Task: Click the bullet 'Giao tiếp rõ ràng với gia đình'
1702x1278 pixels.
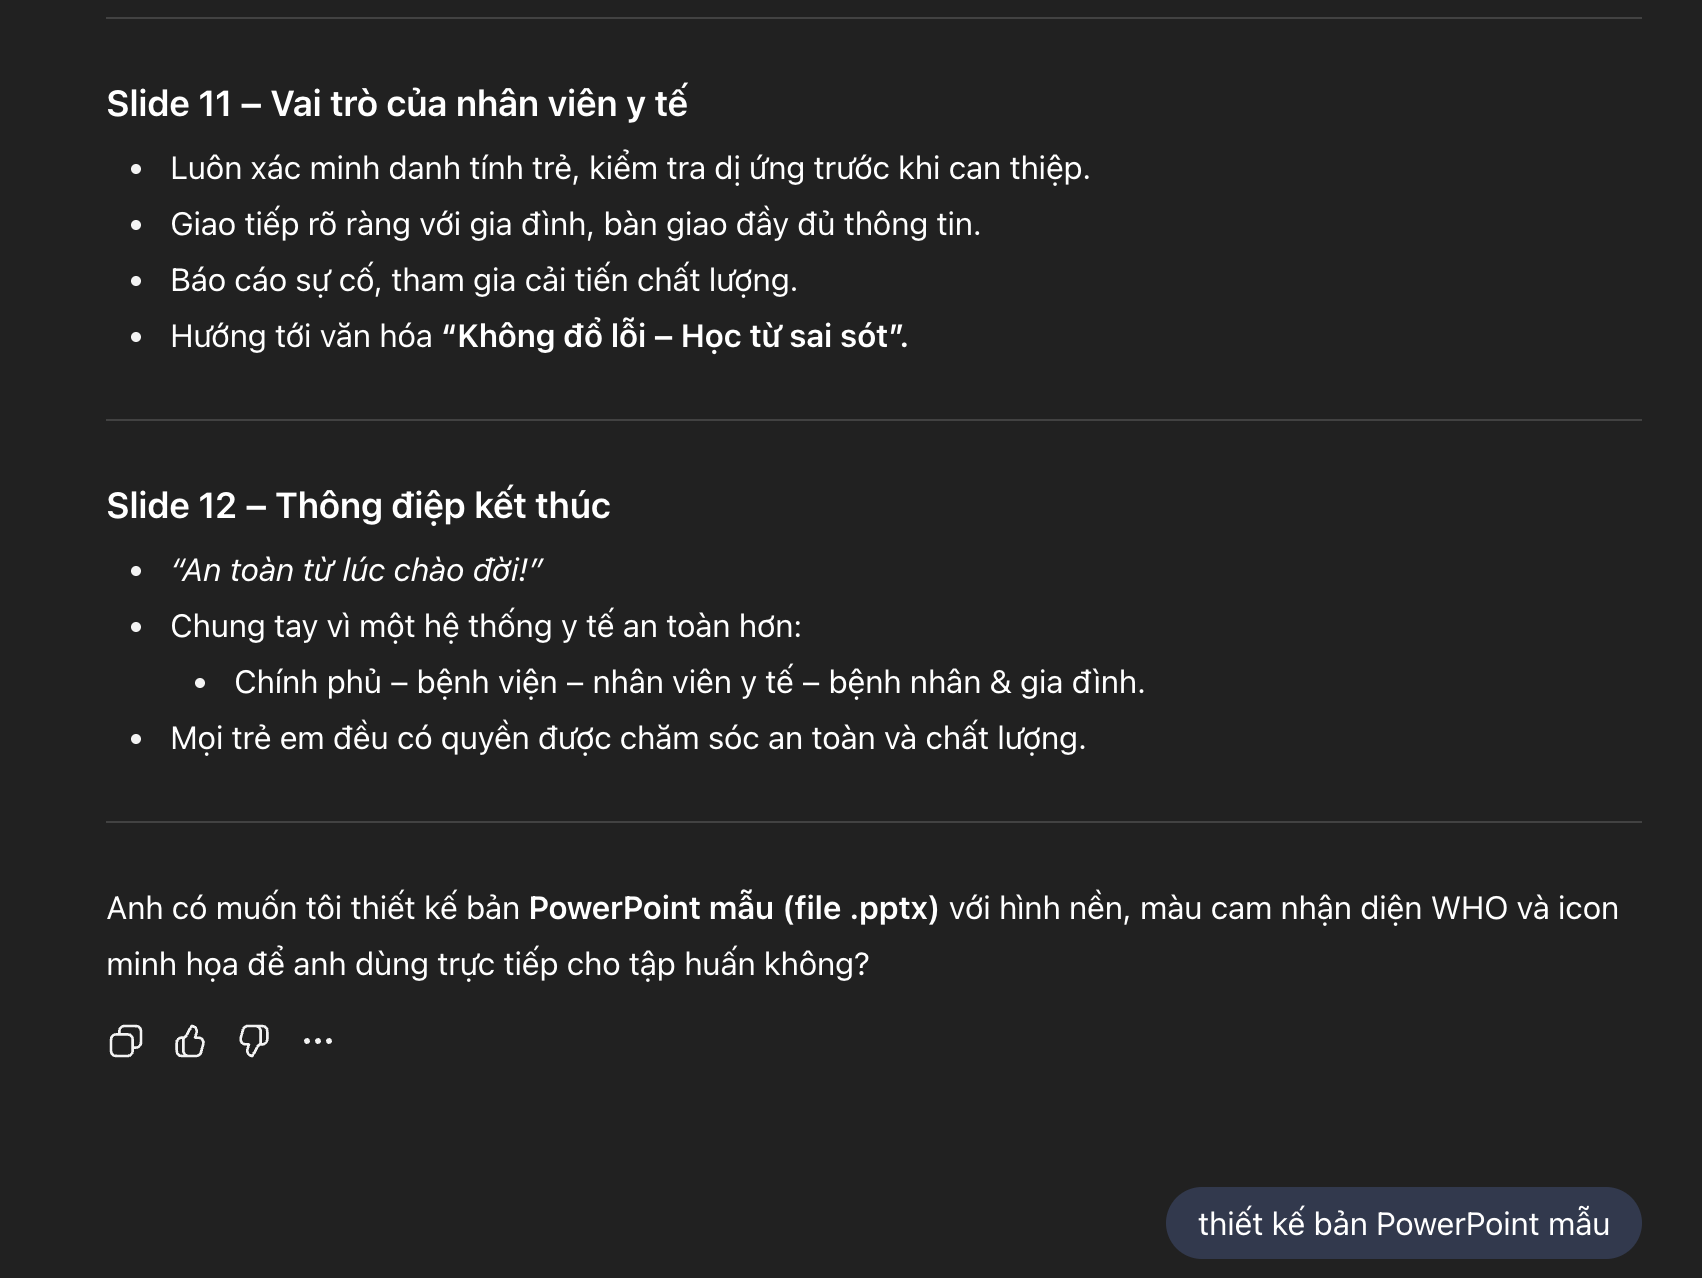Action: tap(575, 224)
